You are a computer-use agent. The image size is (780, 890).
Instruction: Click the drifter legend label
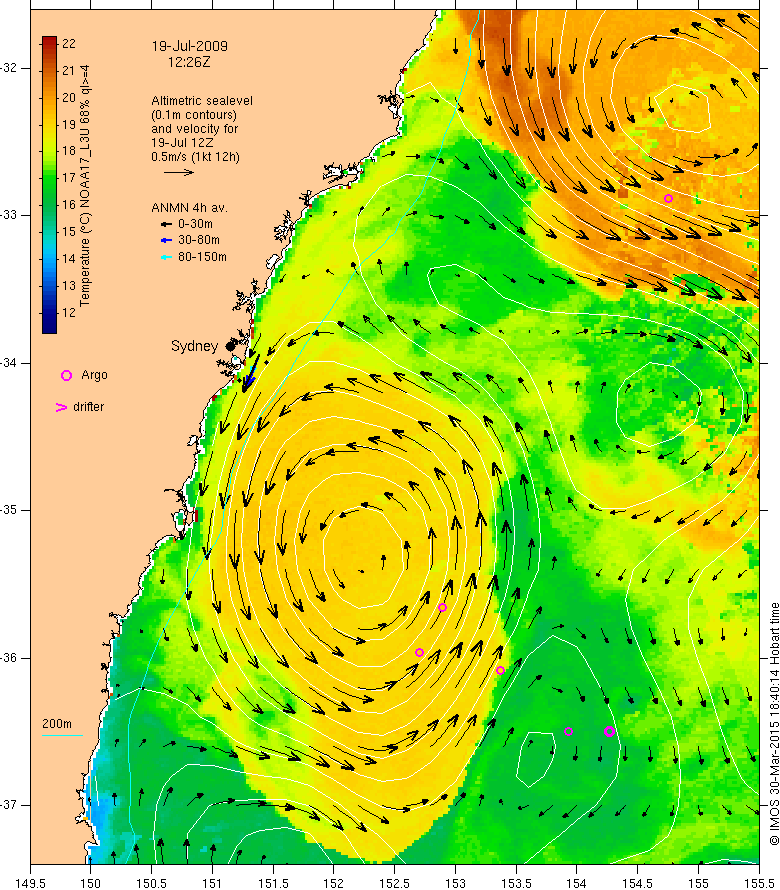(89, 407)
